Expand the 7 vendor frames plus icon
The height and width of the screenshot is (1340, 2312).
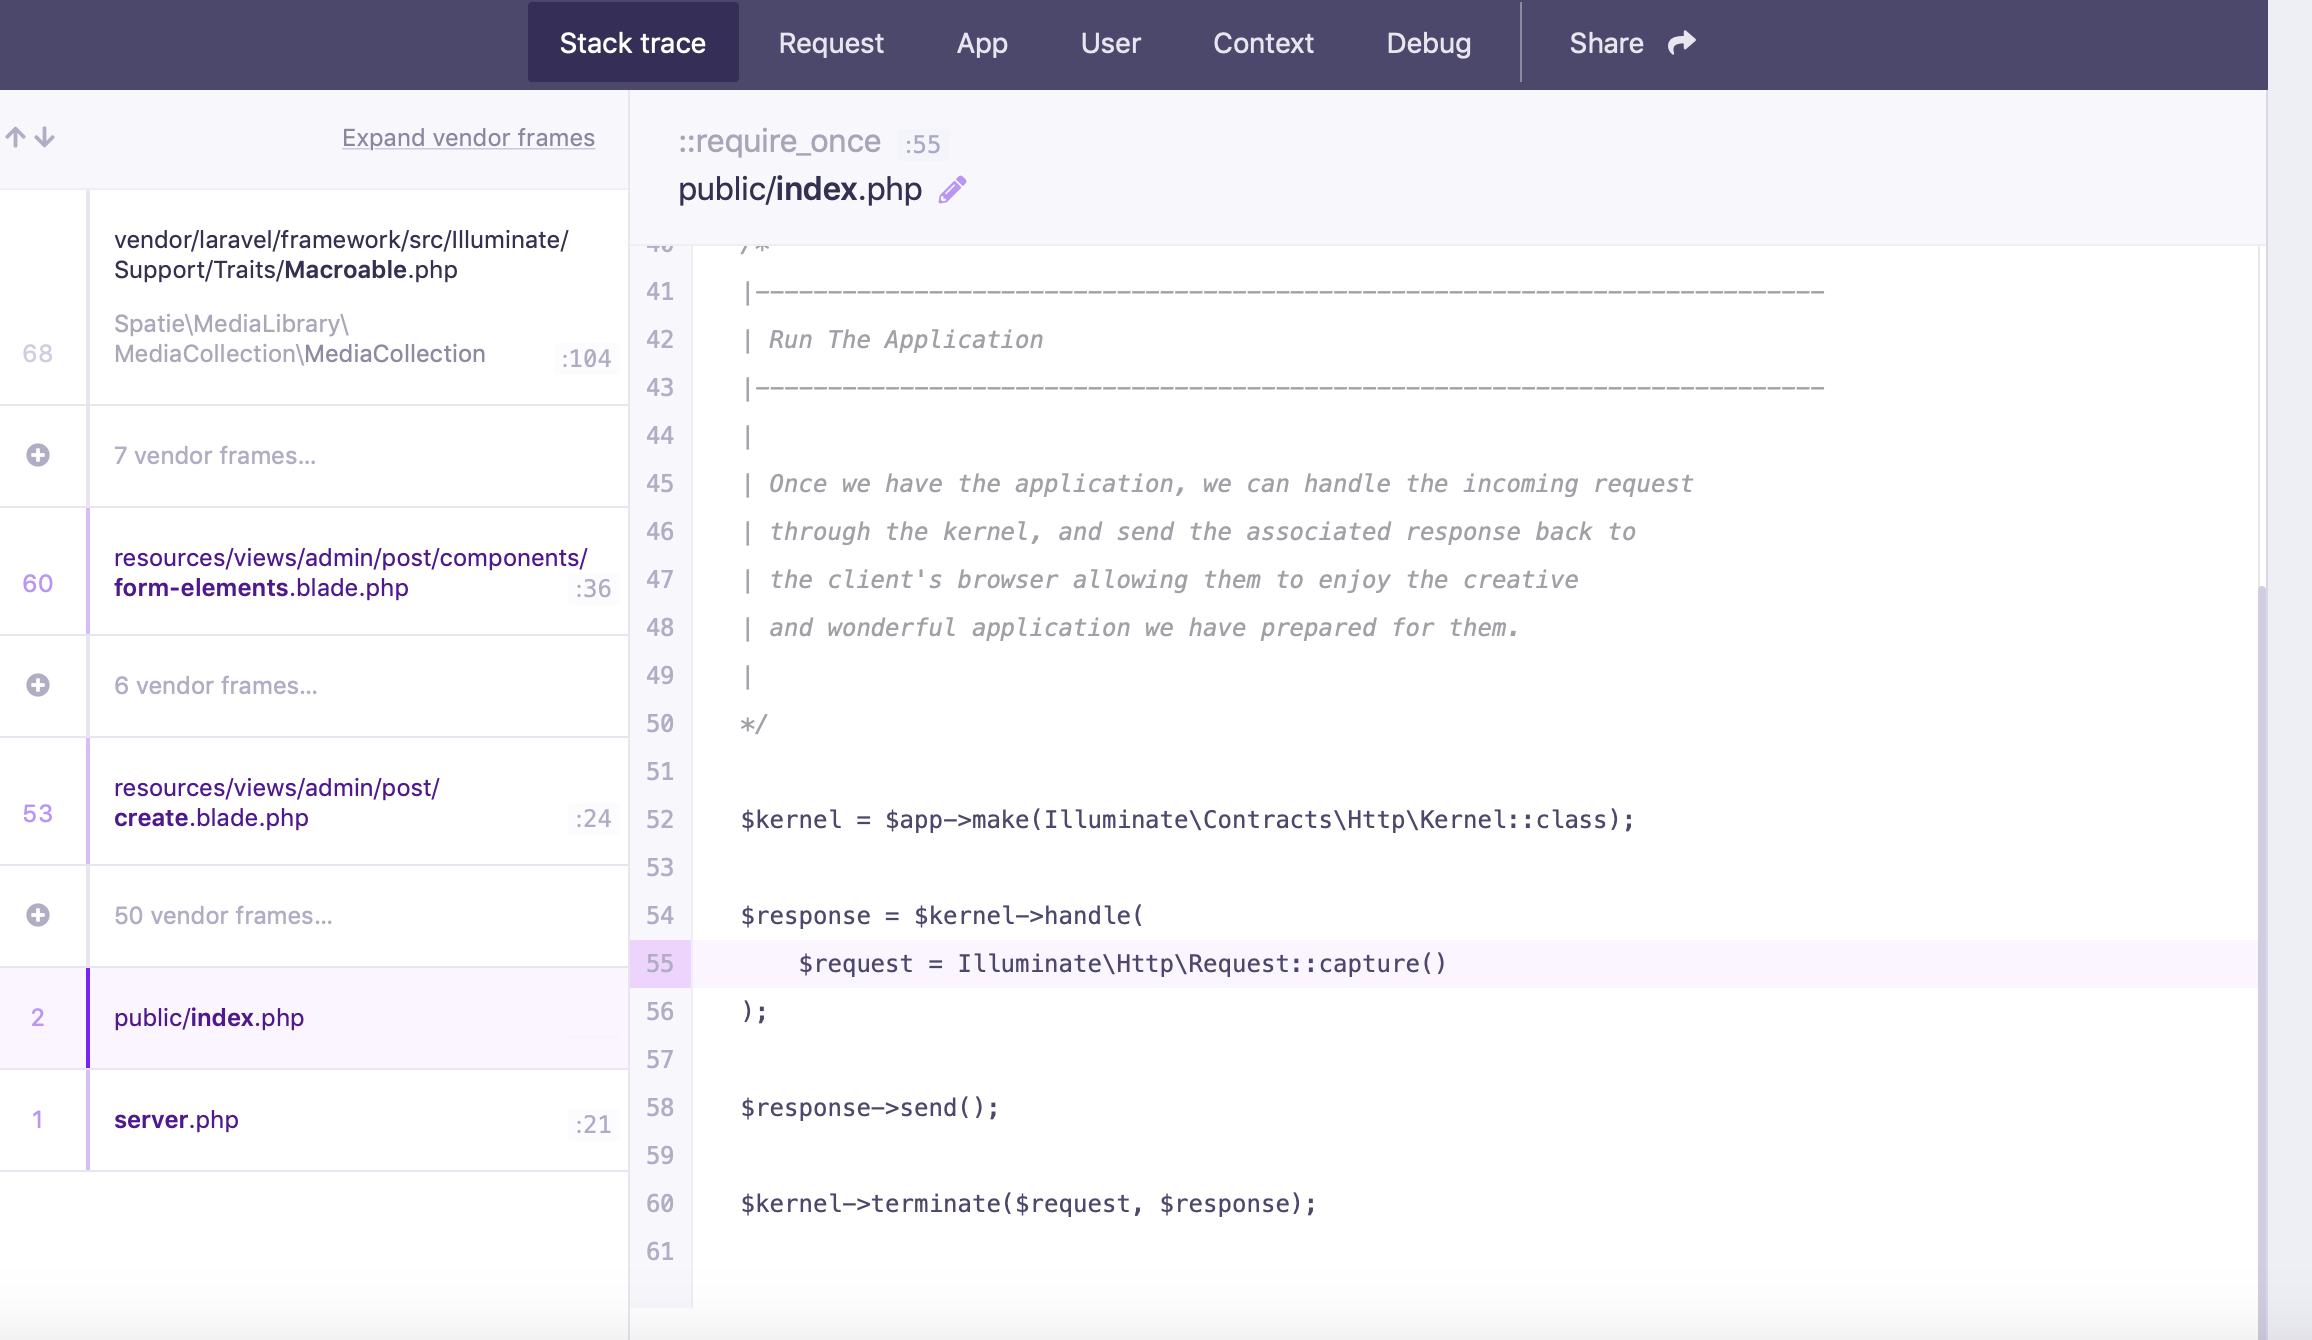tap(38, 455)
